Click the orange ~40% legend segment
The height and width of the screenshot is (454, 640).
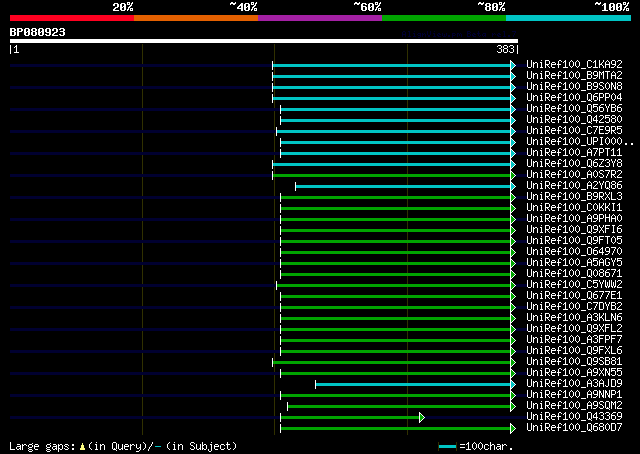(196, 18)
